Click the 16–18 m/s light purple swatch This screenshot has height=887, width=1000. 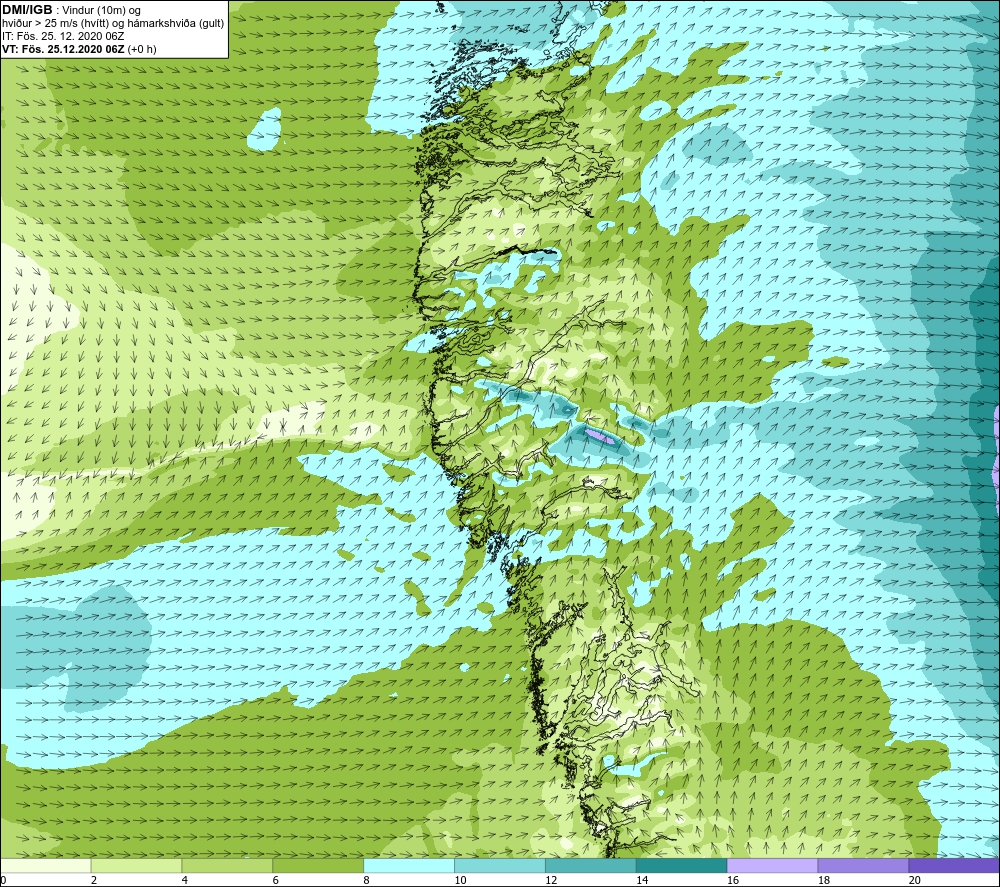pyautogui.click(x=772, y=866)
